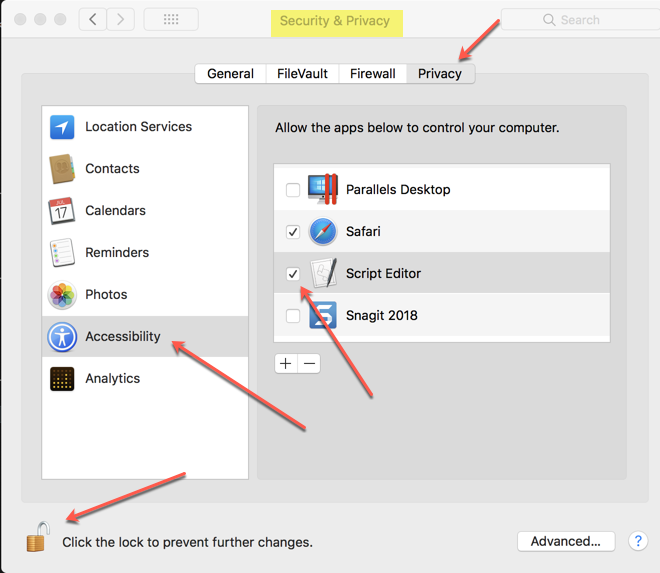Image resolution: width=660 pixels, height=573 pixels.
Task: Click the Safari compass icon
Action: [x=323, y=232]
